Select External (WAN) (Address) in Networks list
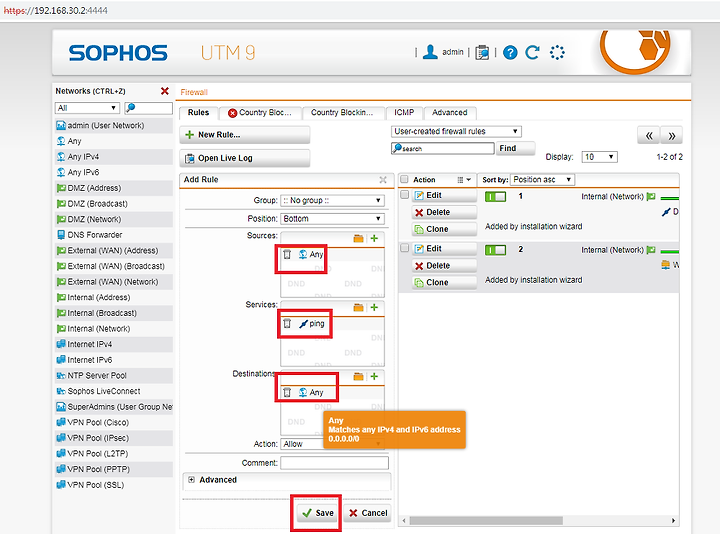This screenshot has width=720, height=534. pos(113,251)
